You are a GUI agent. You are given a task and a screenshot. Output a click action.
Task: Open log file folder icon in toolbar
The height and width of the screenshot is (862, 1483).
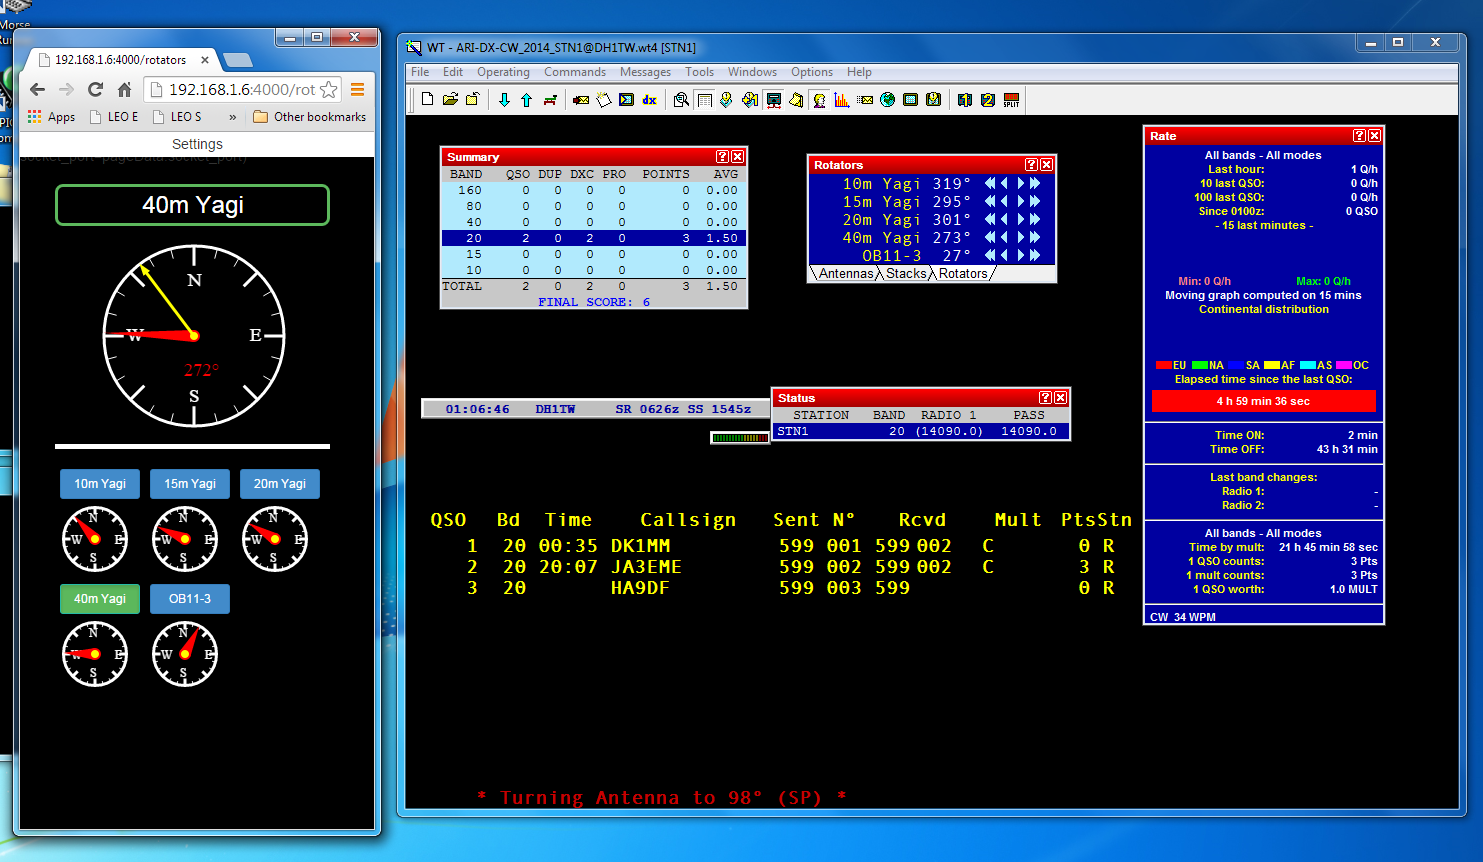coord(450,100)
